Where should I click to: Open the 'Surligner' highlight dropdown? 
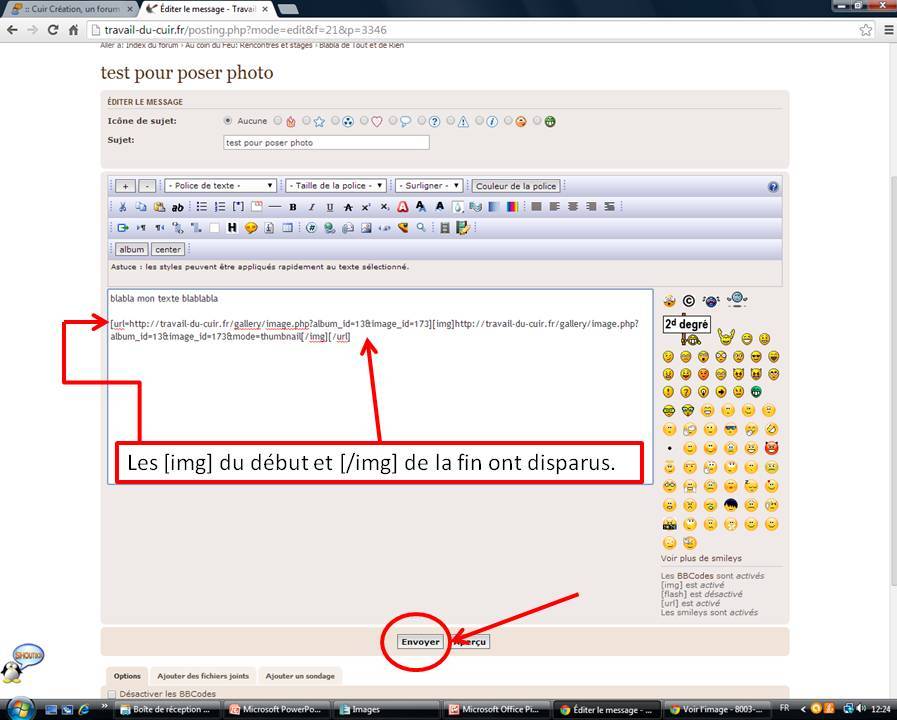point(429,186)
